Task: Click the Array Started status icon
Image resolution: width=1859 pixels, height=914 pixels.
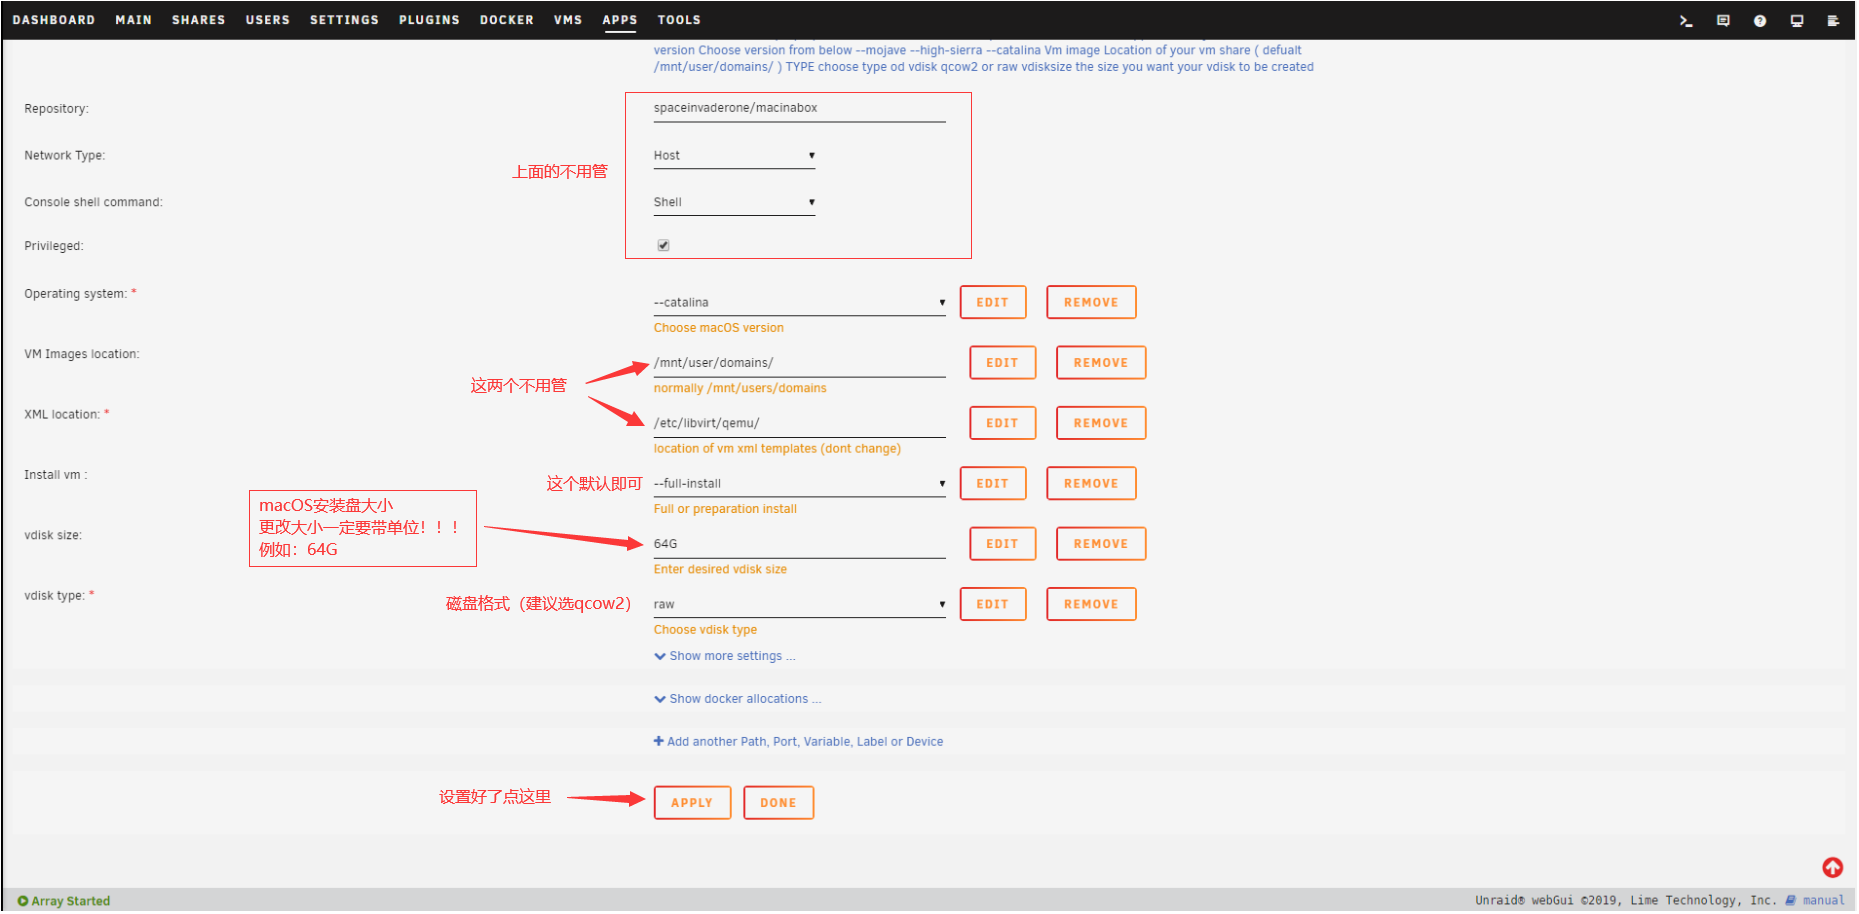Action: pos(23,901)
